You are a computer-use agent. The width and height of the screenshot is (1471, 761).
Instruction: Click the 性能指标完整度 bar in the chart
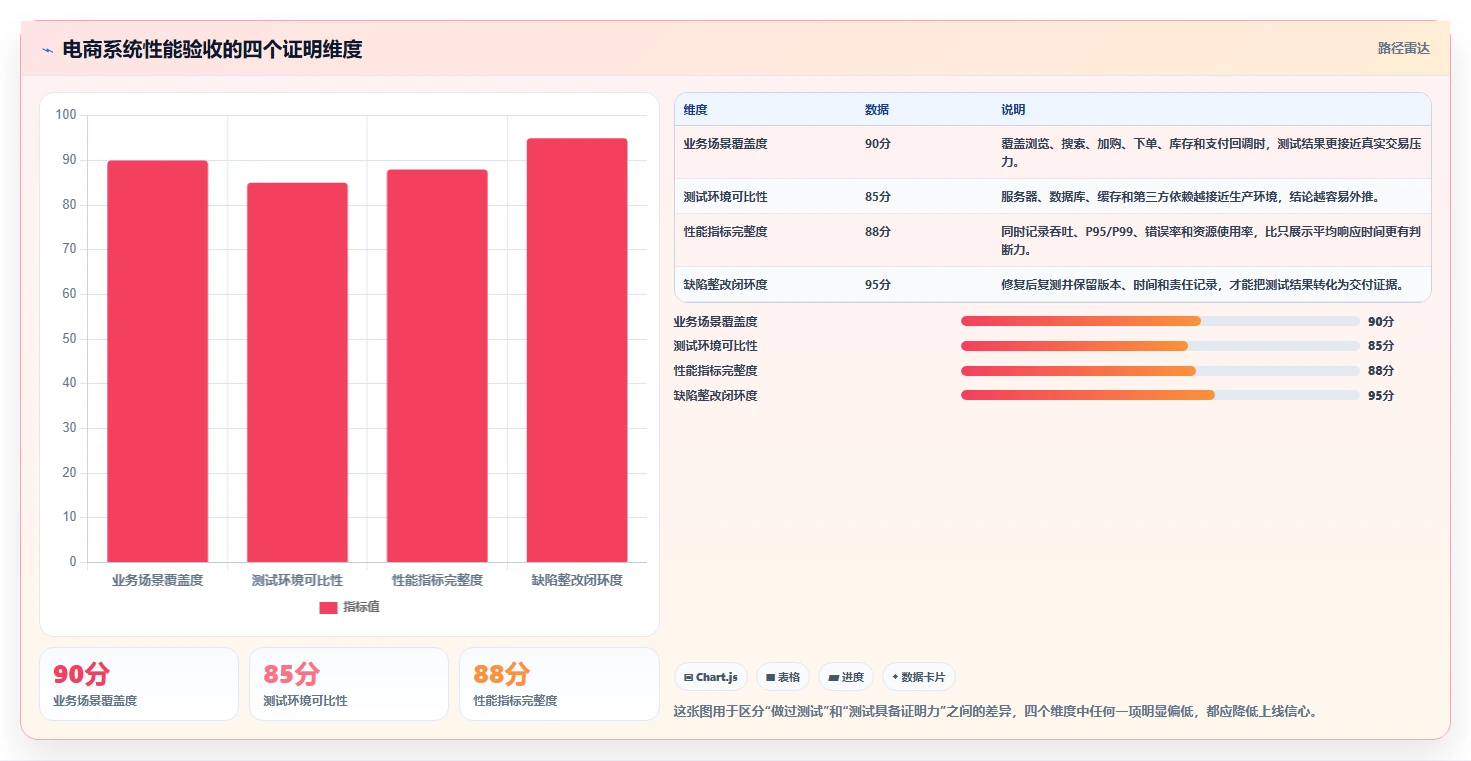437,366
